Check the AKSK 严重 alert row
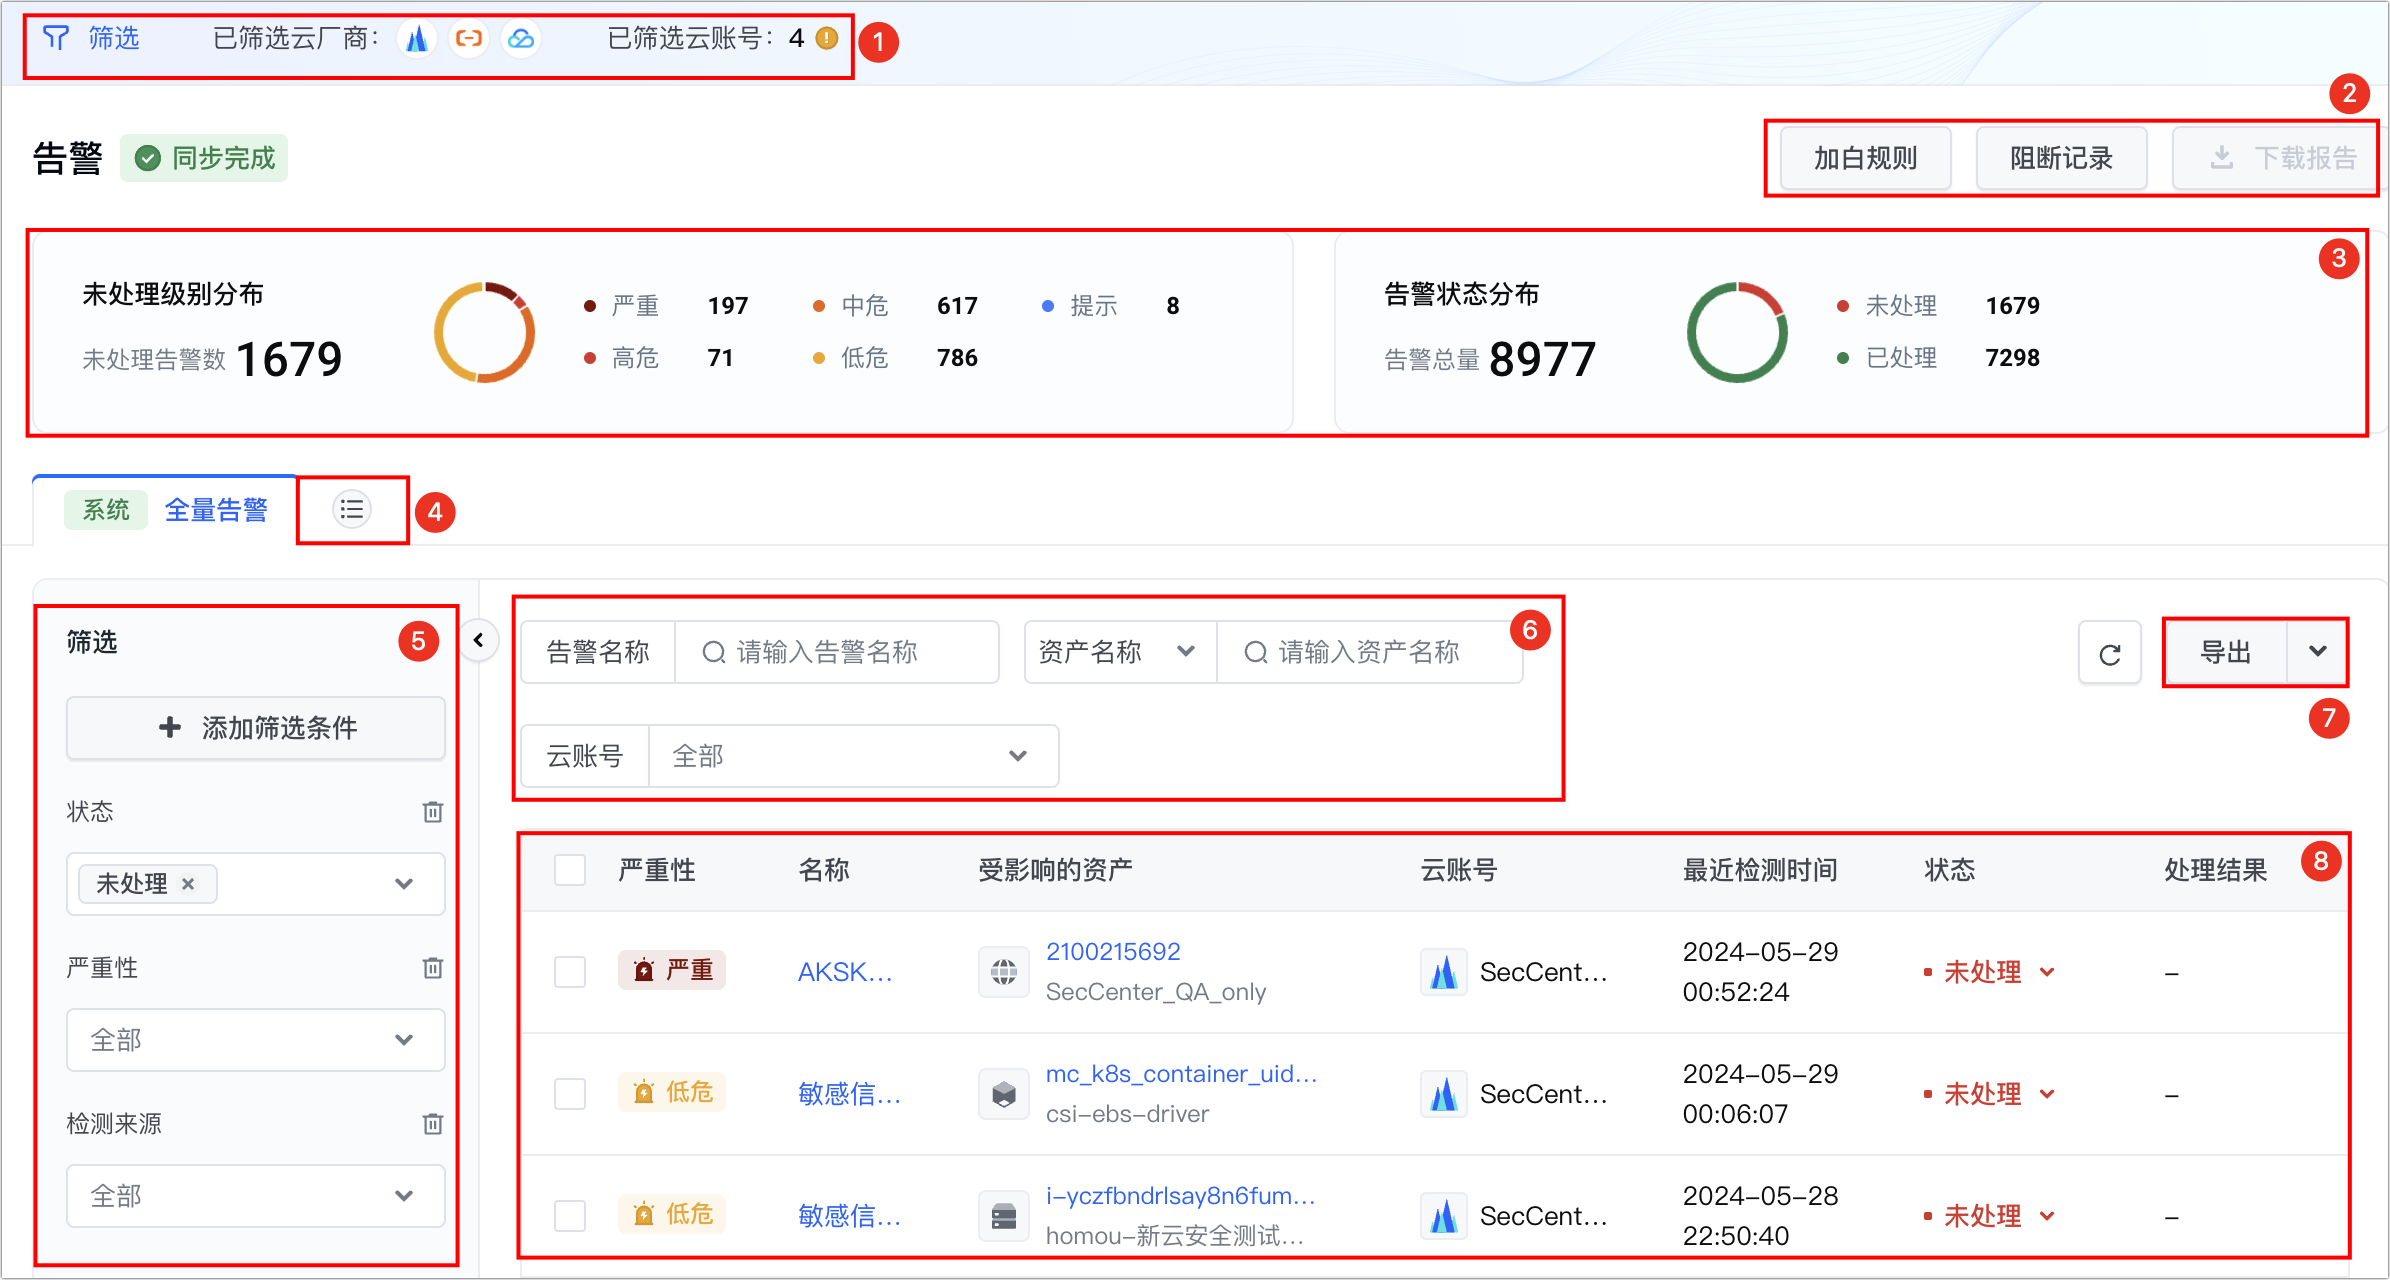 pos(570,971)
